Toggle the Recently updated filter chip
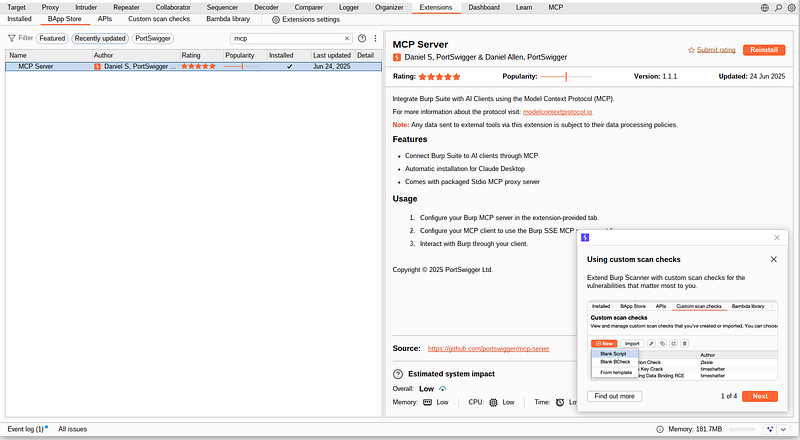This screenshot has width=800, height=440. pyautogui.click(x=100, y=38)
